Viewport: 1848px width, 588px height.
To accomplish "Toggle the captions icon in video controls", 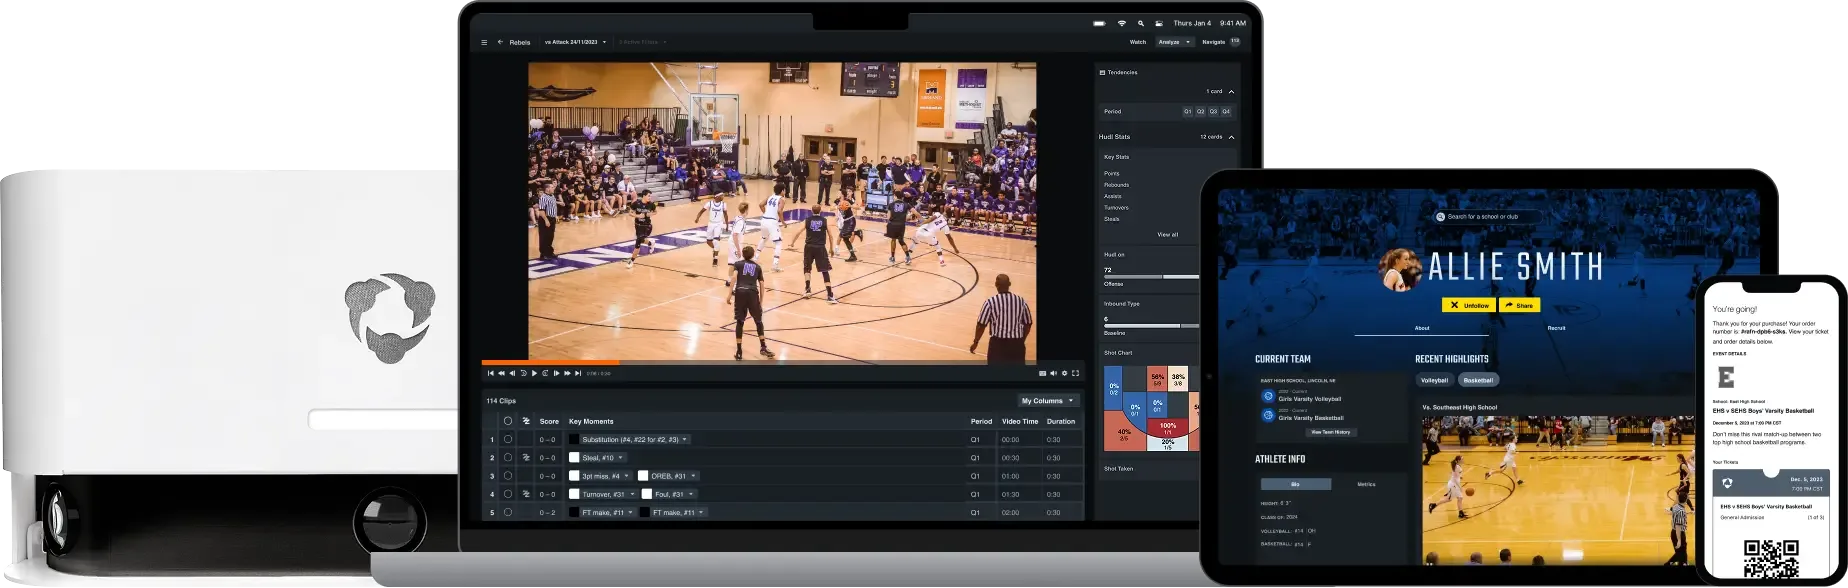I will [1042, 373].
